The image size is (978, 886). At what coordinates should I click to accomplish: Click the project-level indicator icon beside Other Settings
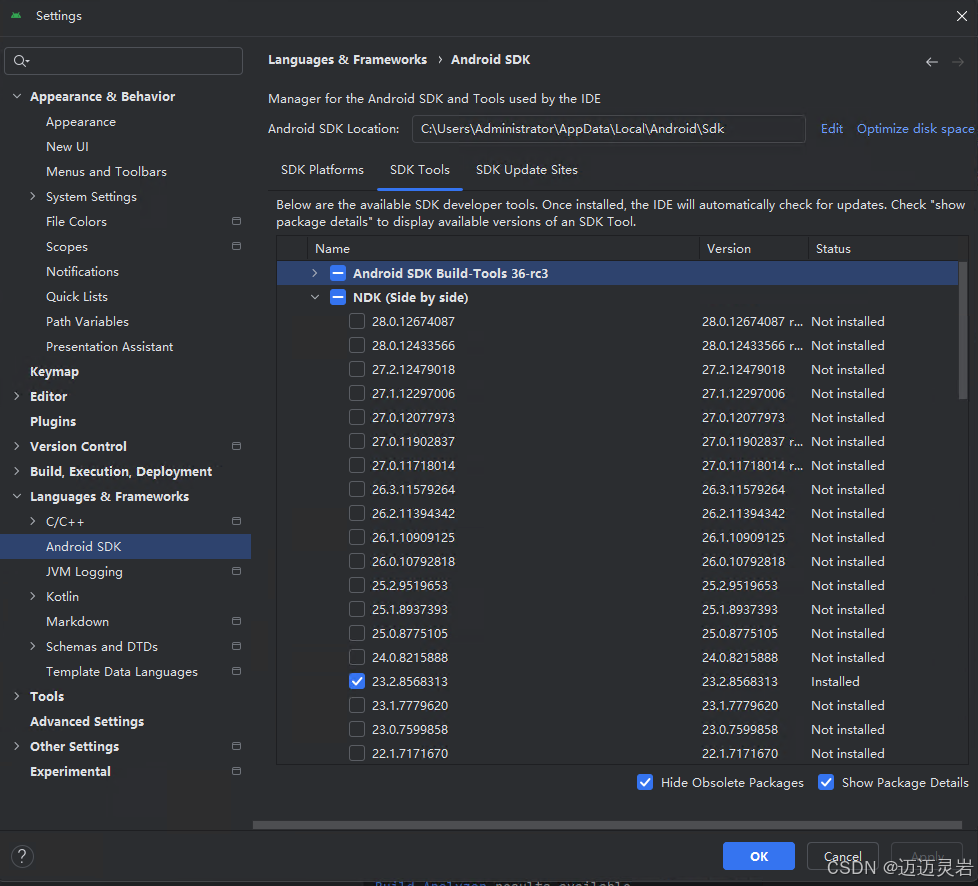pos(236,746)
